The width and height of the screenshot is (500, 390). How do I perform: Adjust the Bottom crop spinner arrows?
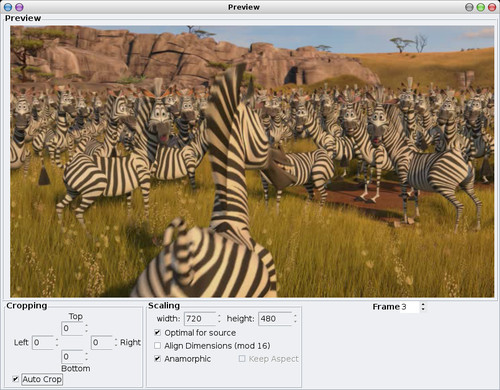[86, 356]
